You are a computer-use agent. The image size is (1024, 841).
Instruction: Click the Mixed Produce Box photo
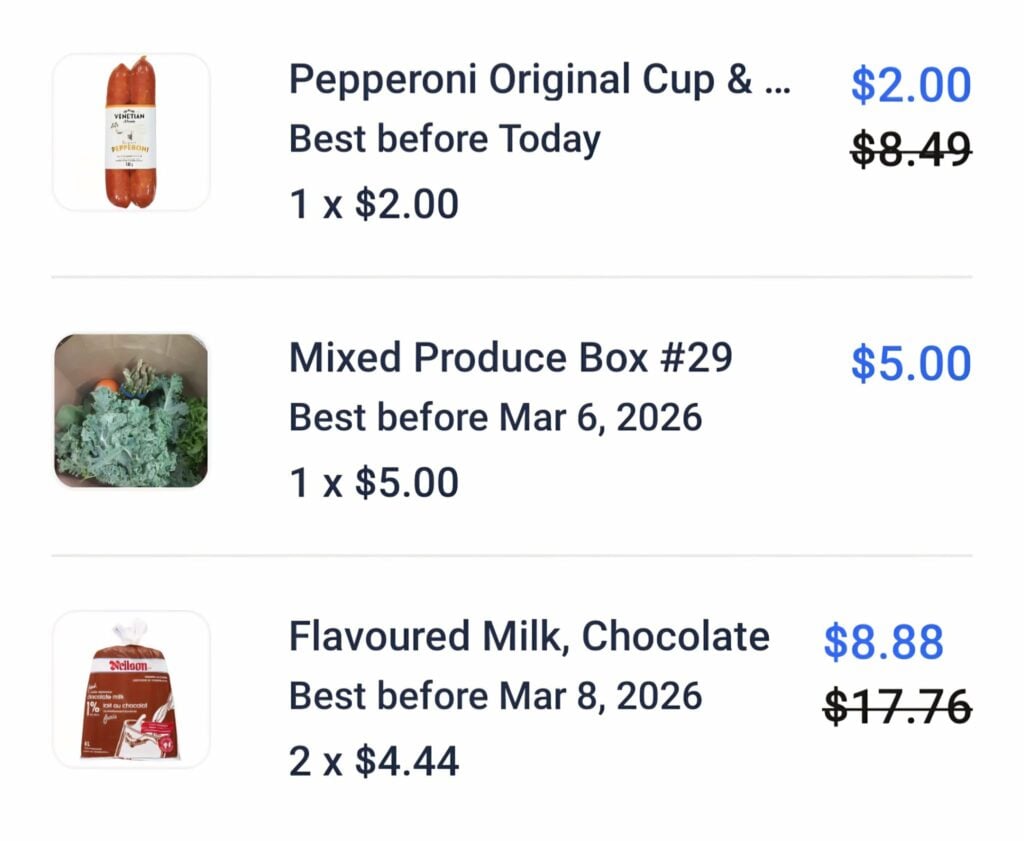pos(133,410)
